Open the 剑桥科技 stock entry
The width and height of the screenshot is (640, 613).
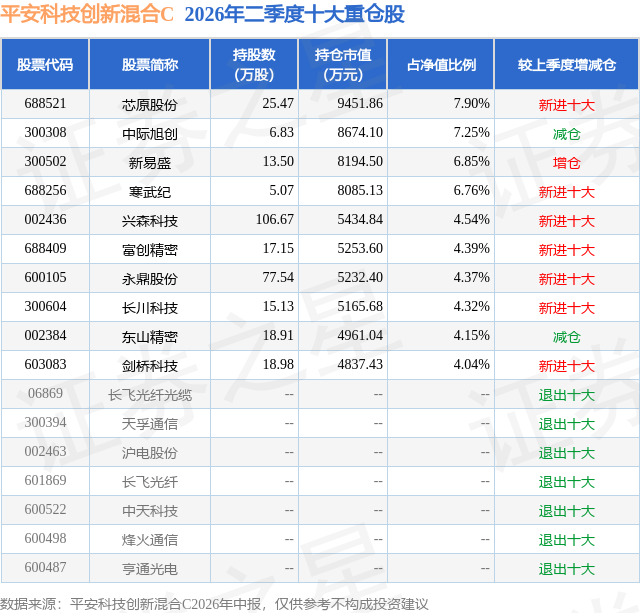(150, 366)
